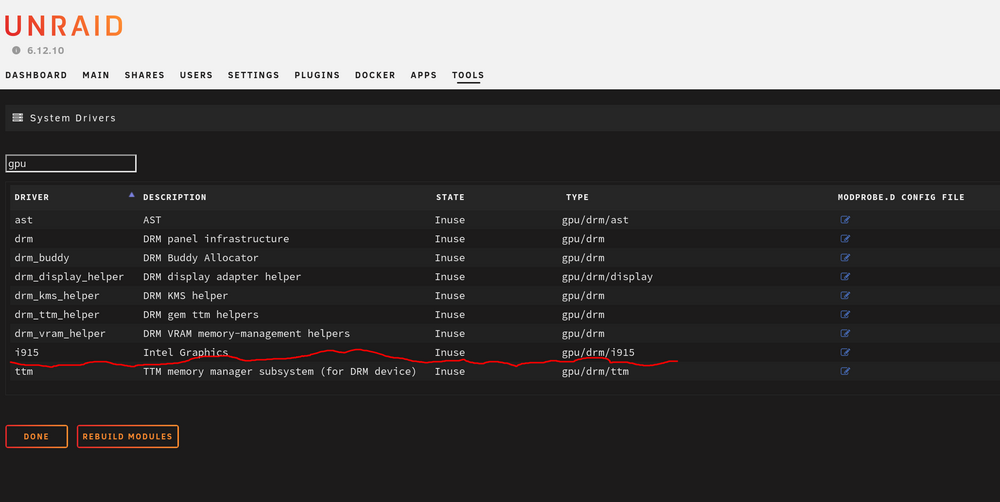
Task: Open the Apps tab
Action: pyautogui.click(x=423, y=75)
